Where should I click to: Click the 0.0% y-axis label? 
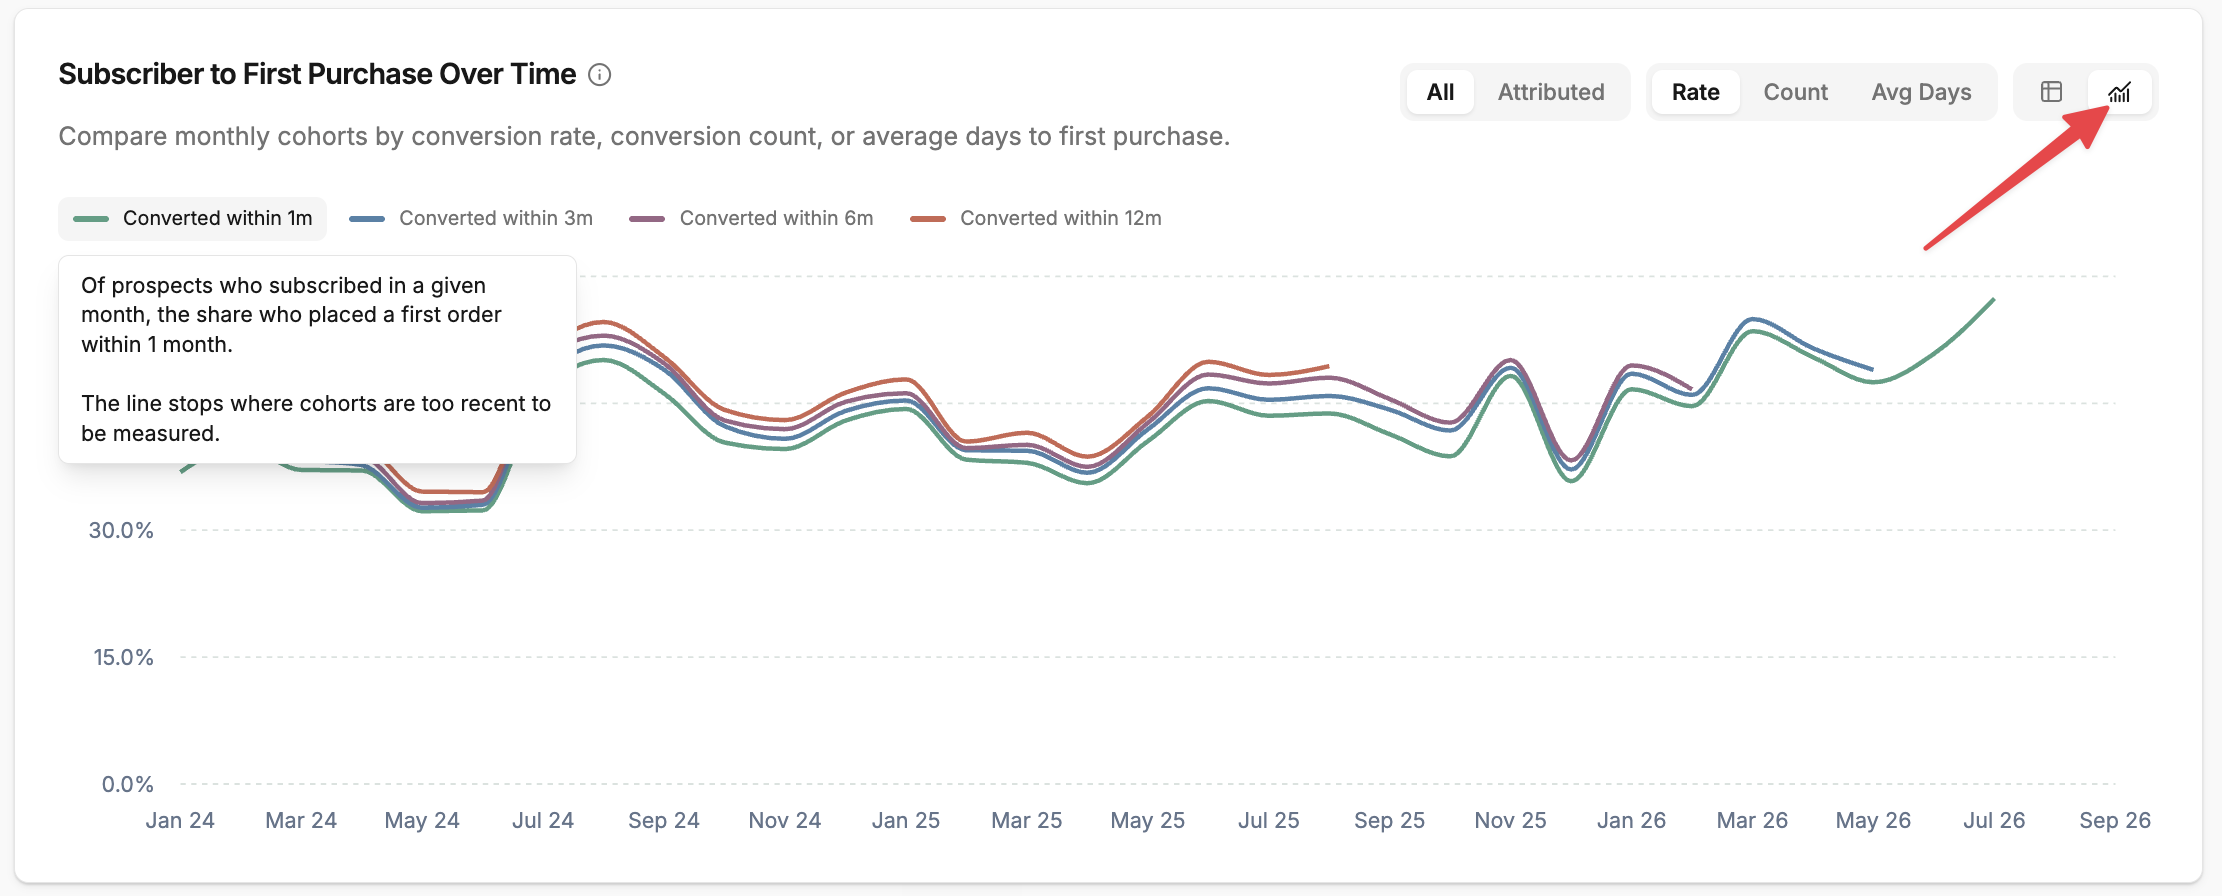point(127,784)
